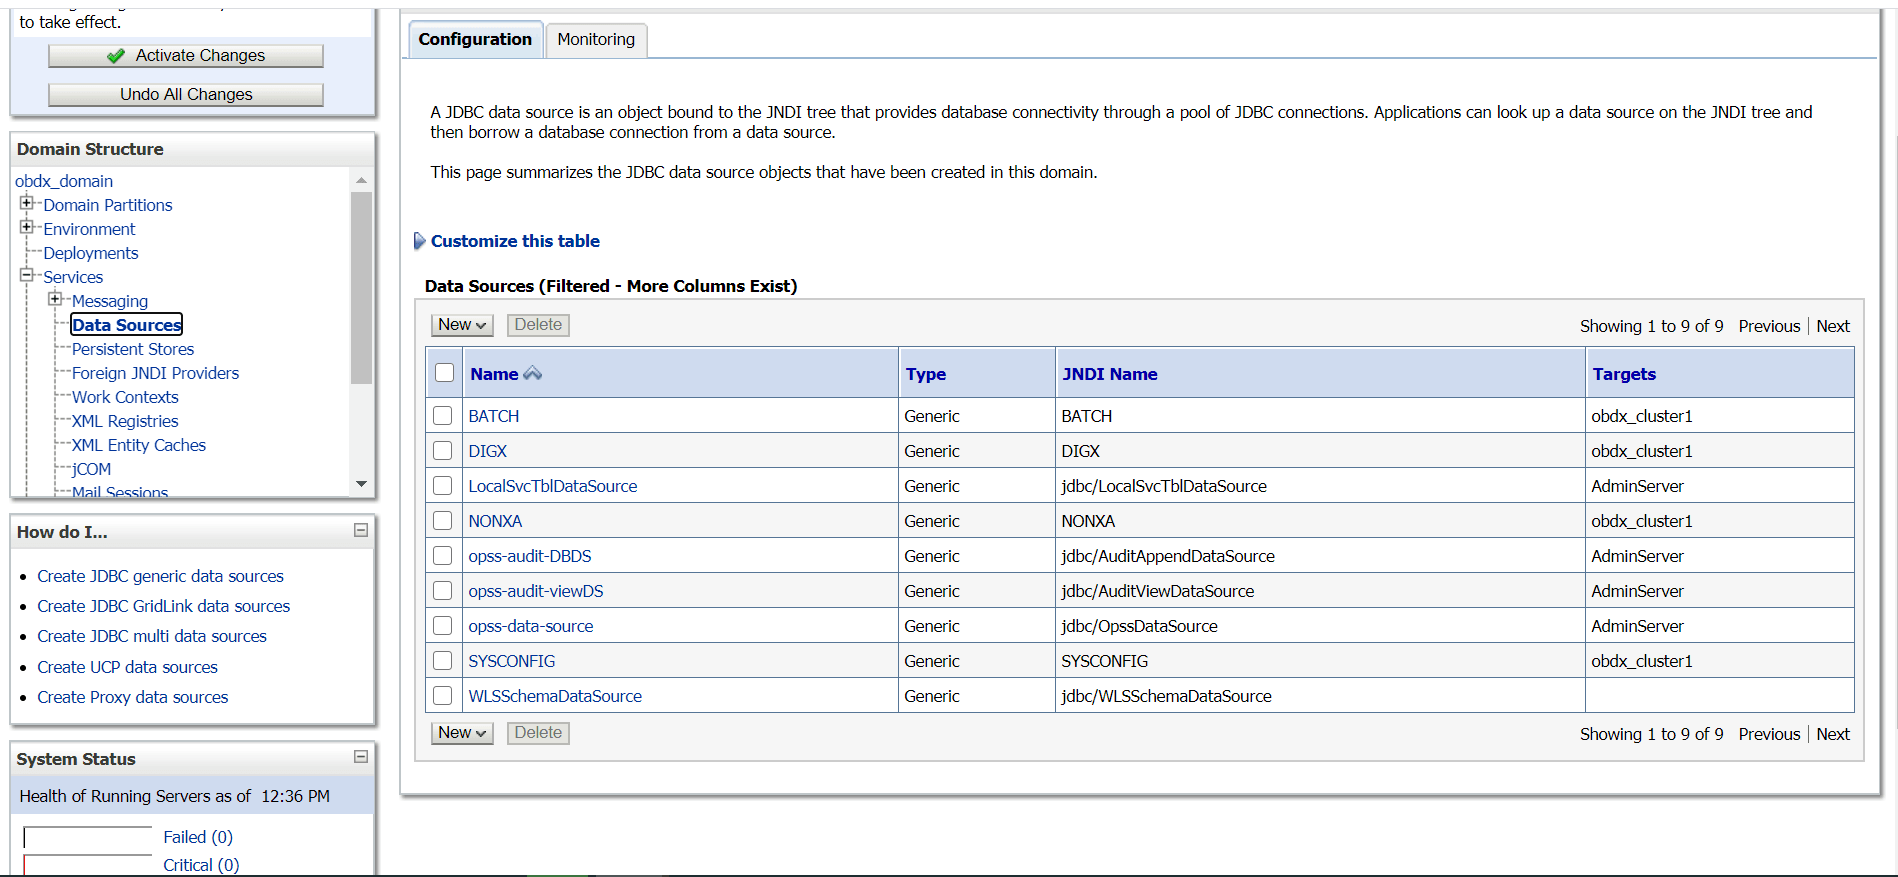Expand the Messaging tree node

(55, 299)
